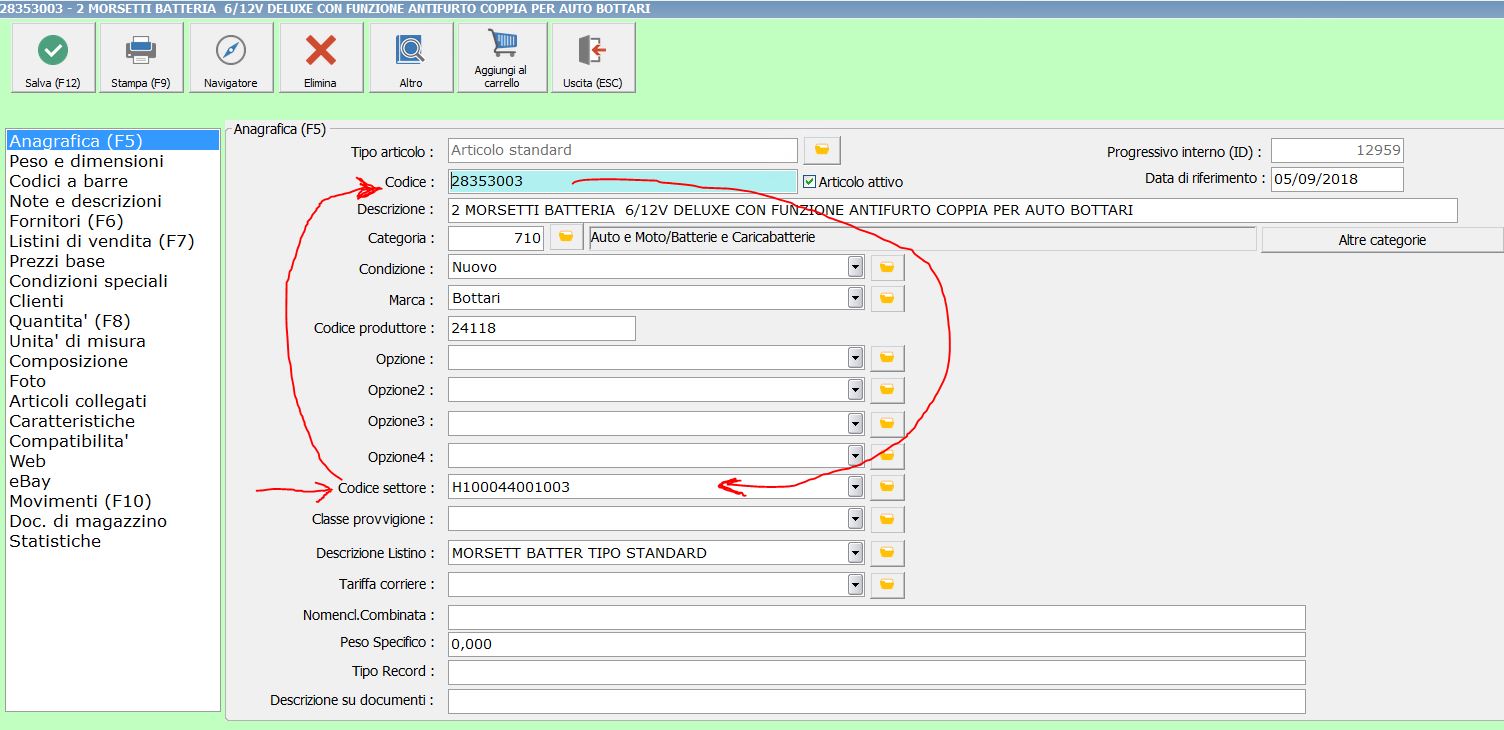1504x730 pixels.
Task: Click Aggiungi al carrello cart icon
Action: 502,58
